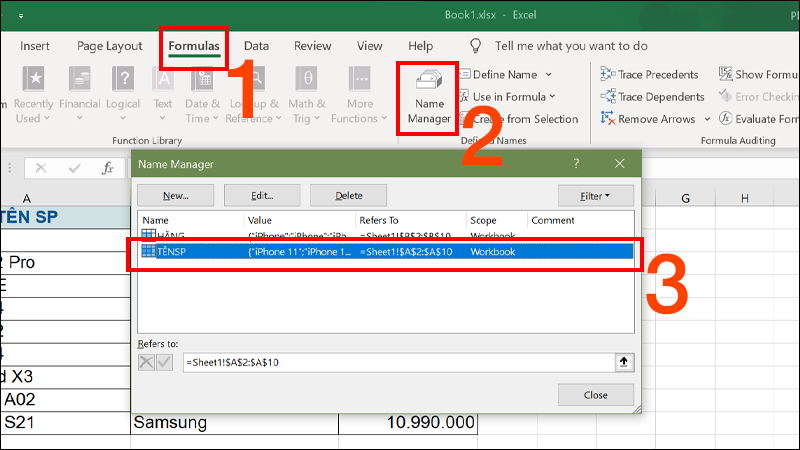This screenshot has width=800, height=450.
Task: Click the collapse dialog arrow in Refers to
Action: (x=625, y=362)
